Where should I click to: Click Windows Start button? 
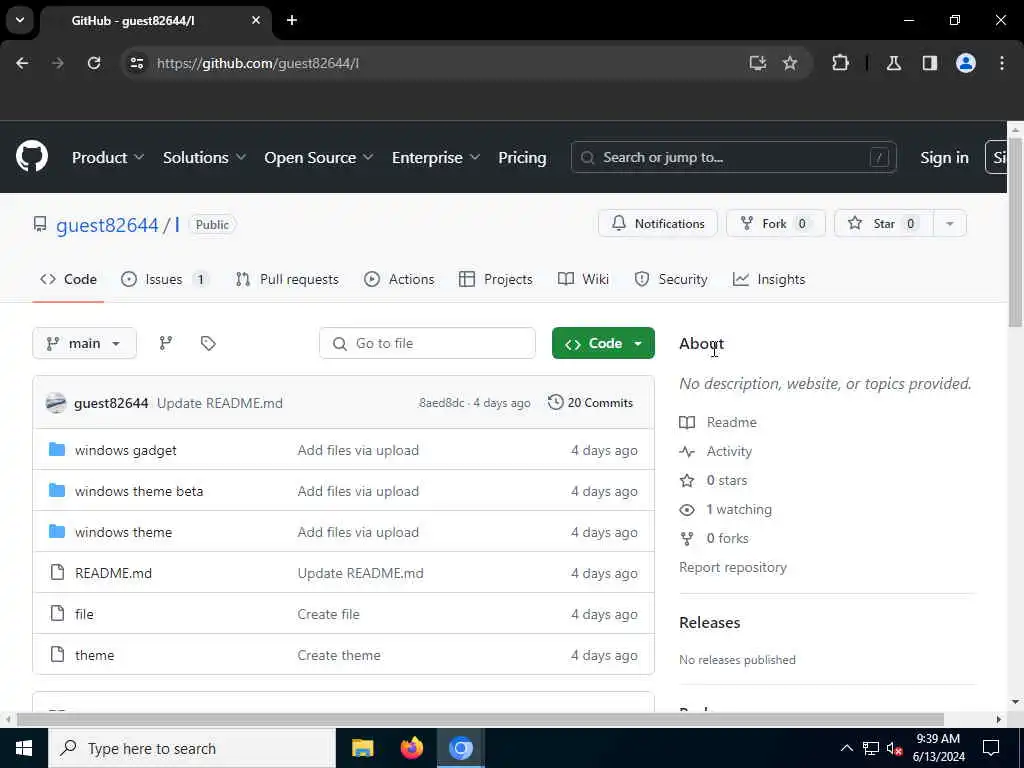click(24, 748)
